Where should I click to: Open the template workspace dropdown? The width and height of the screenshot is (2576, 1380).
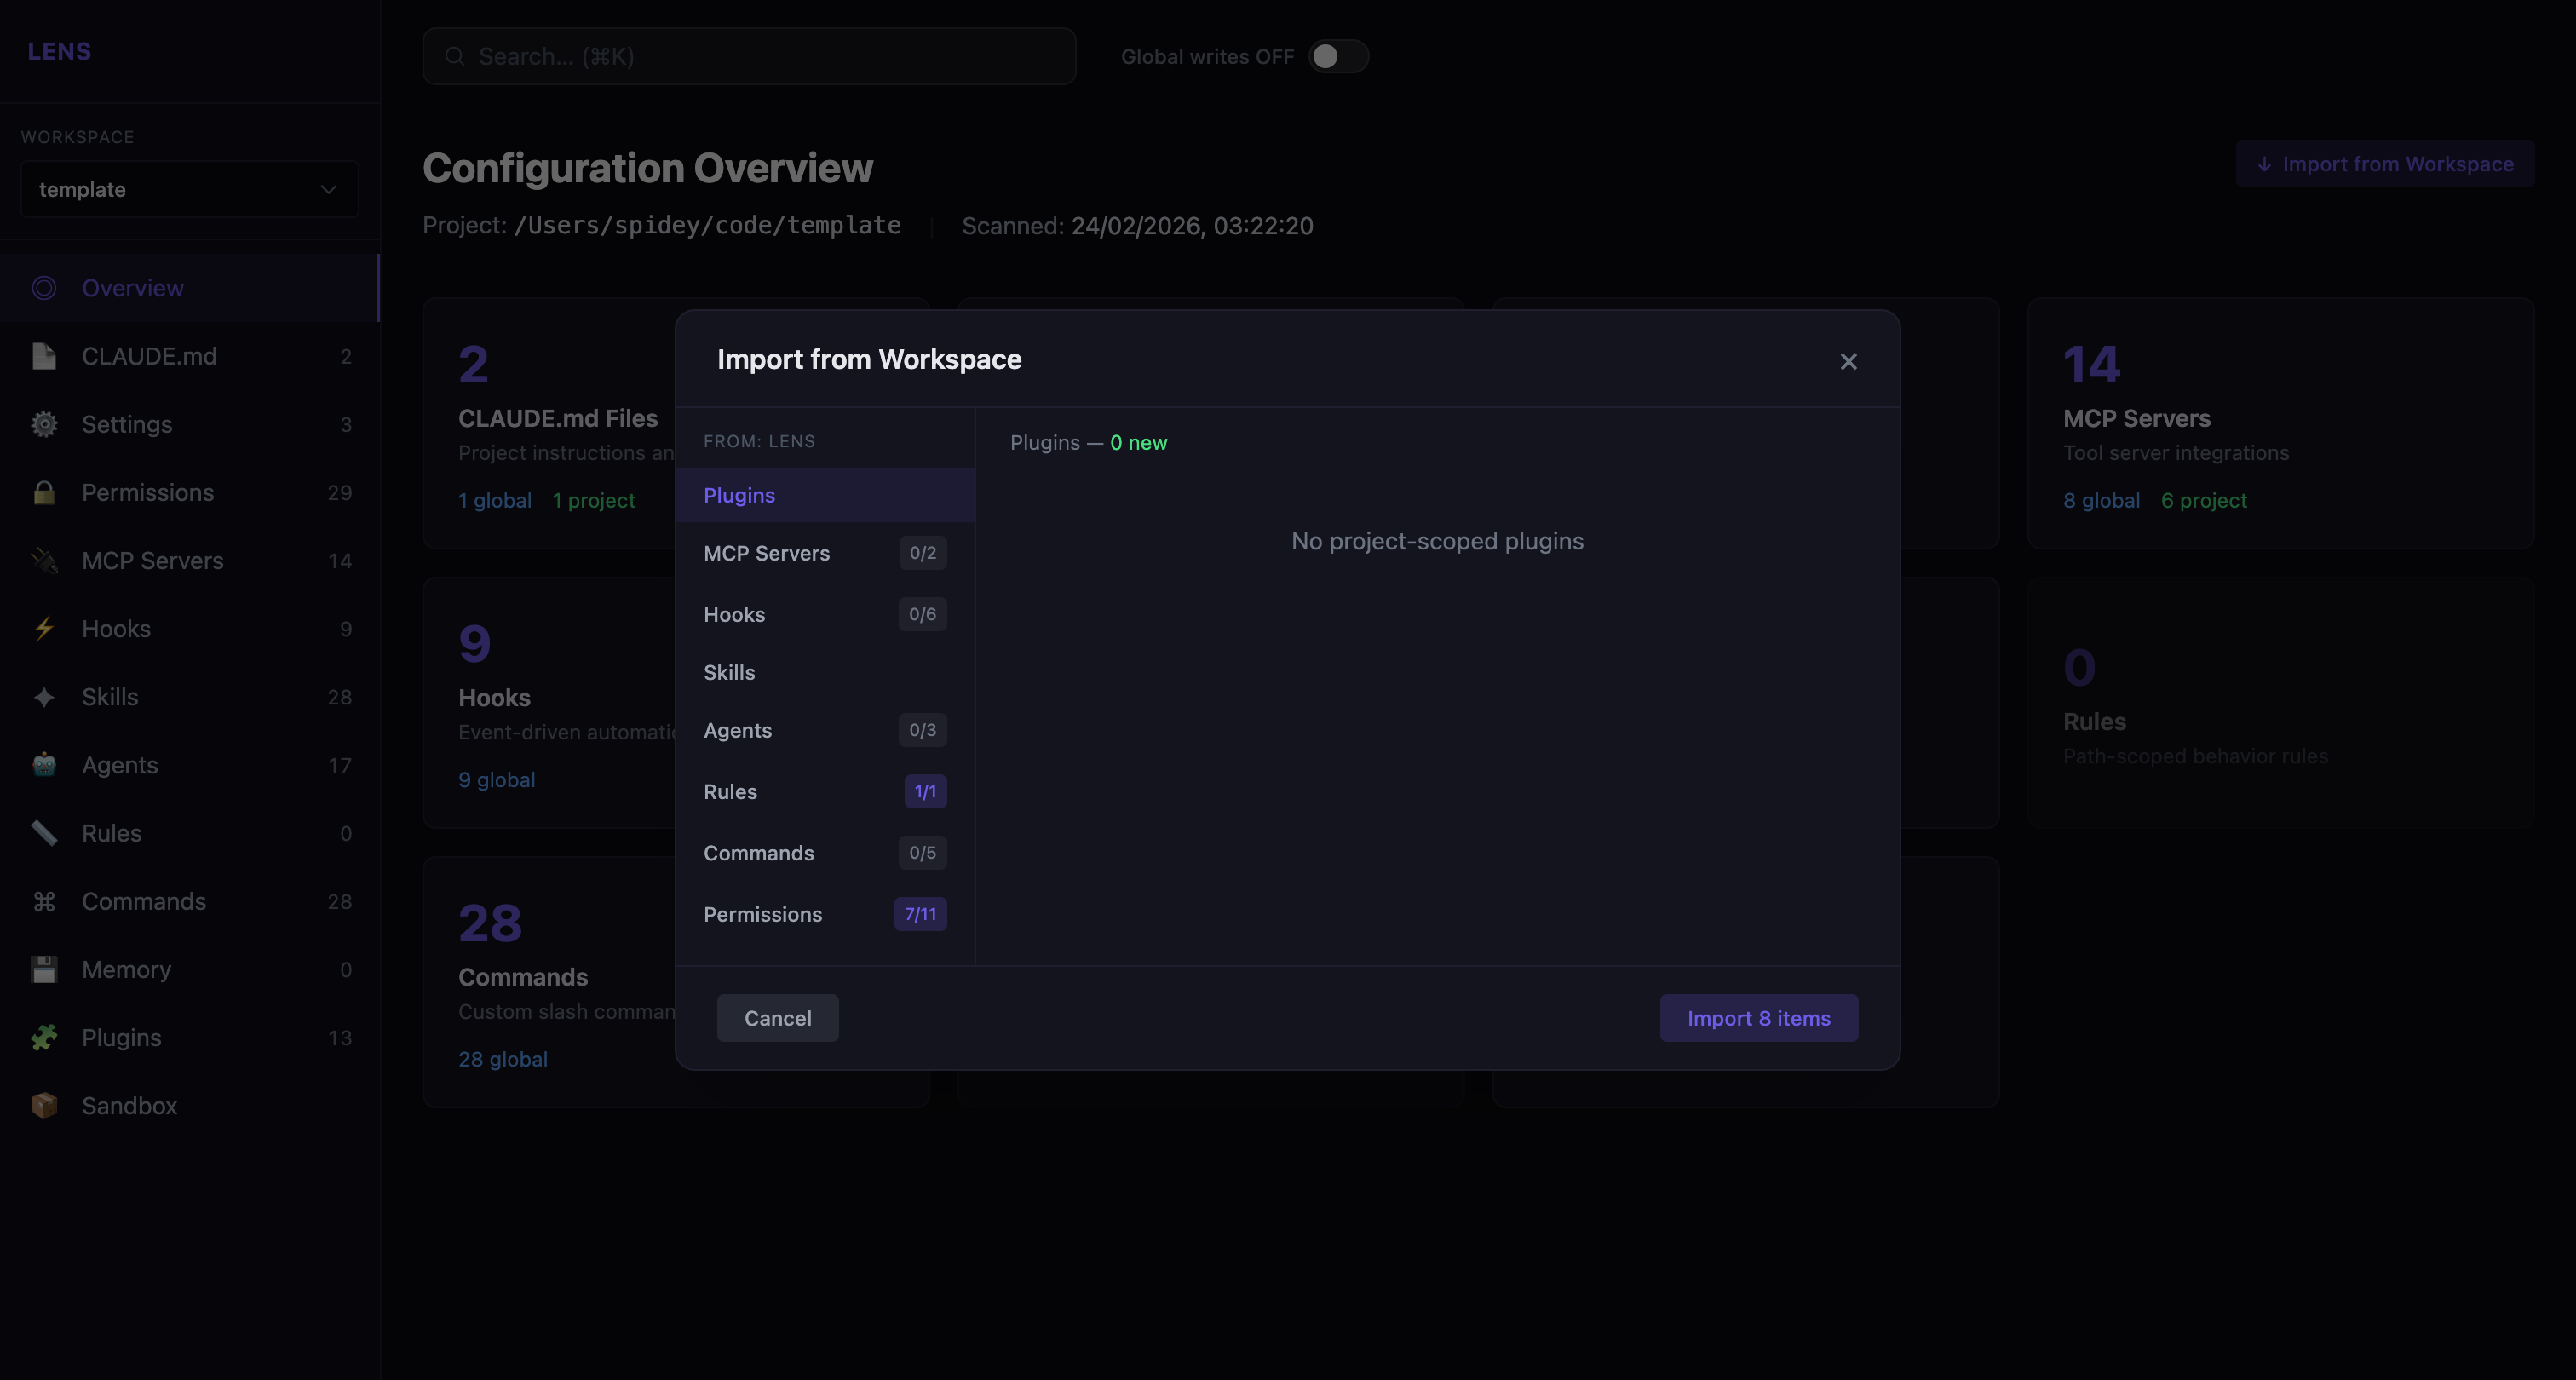189,190
